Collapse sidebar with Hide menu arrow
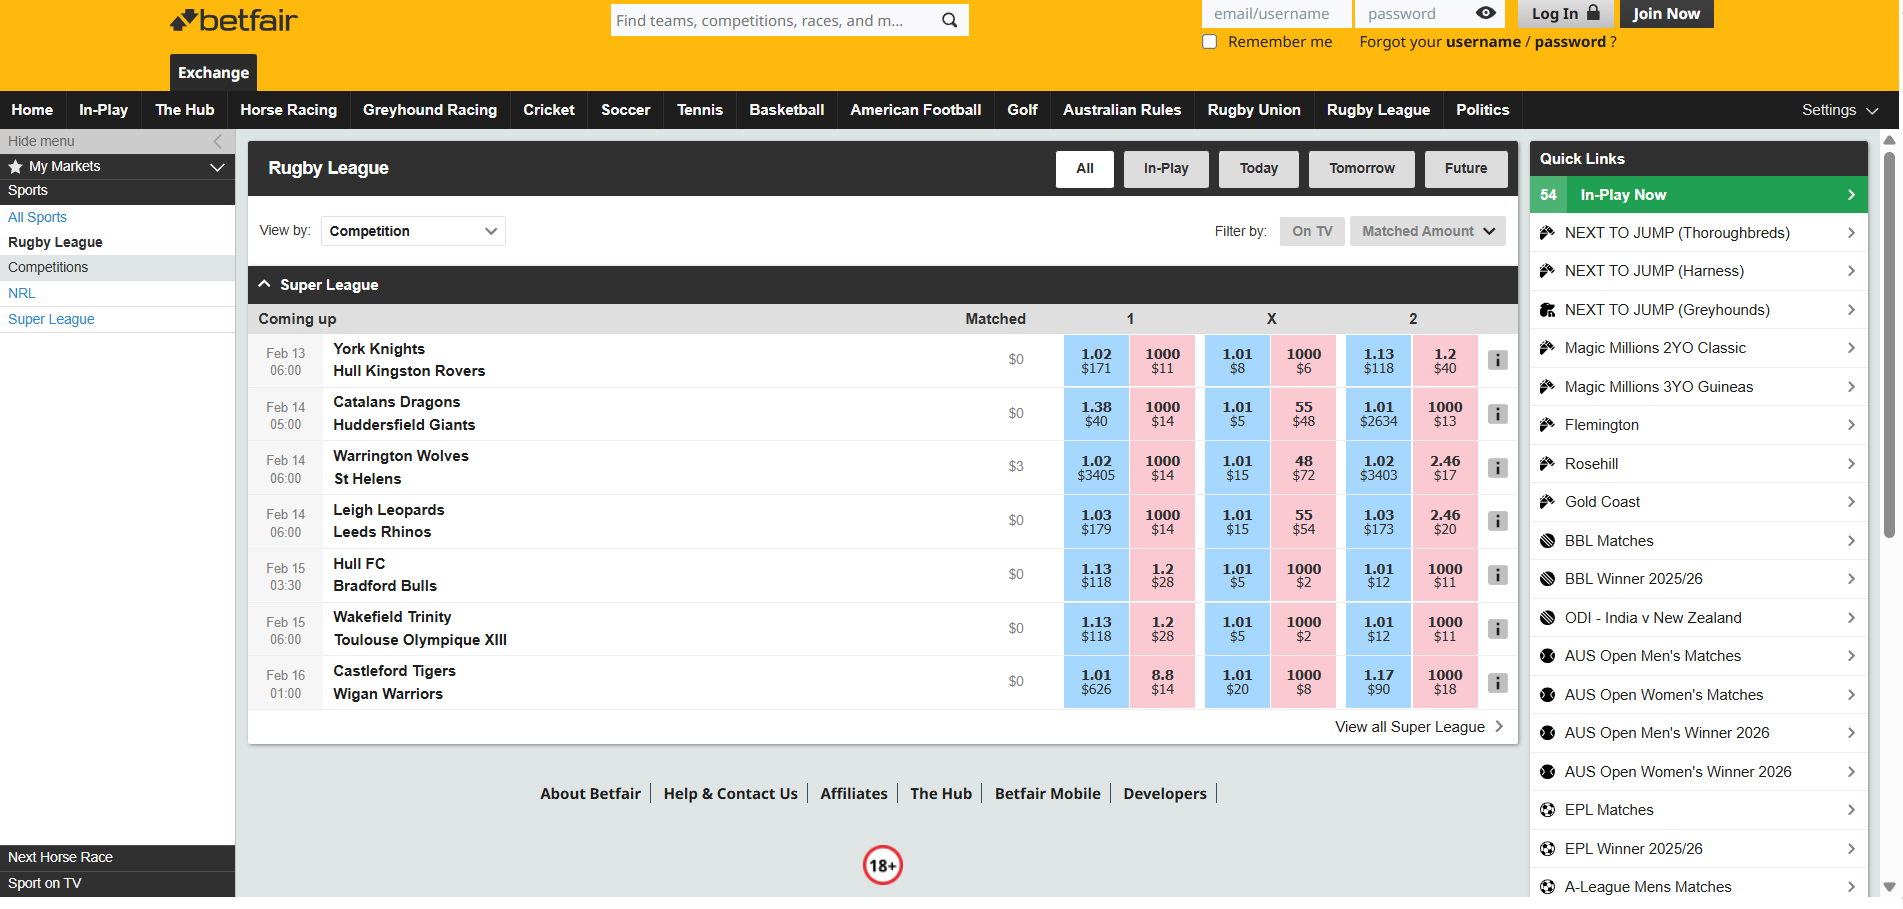 tap(218, 141)
